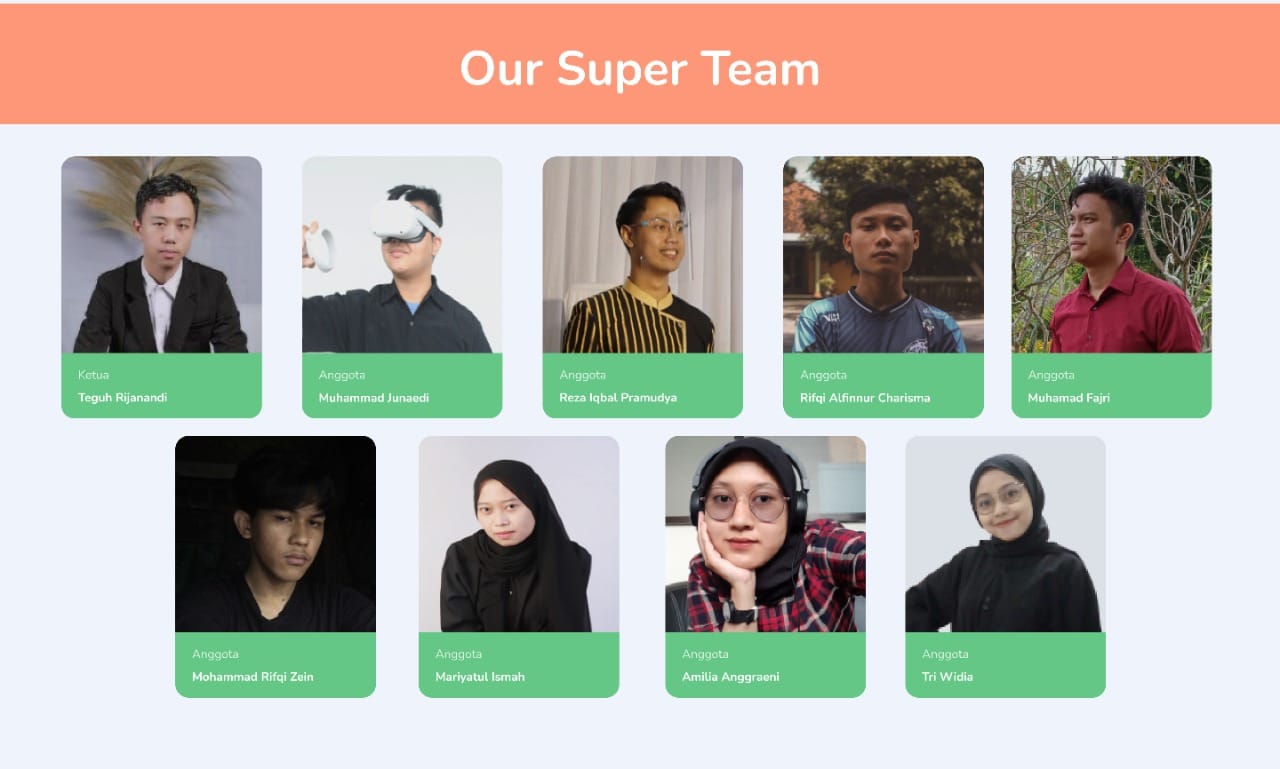
Task: Click Teguh Rijanandi's profile photo
Action: coord(161,254)
